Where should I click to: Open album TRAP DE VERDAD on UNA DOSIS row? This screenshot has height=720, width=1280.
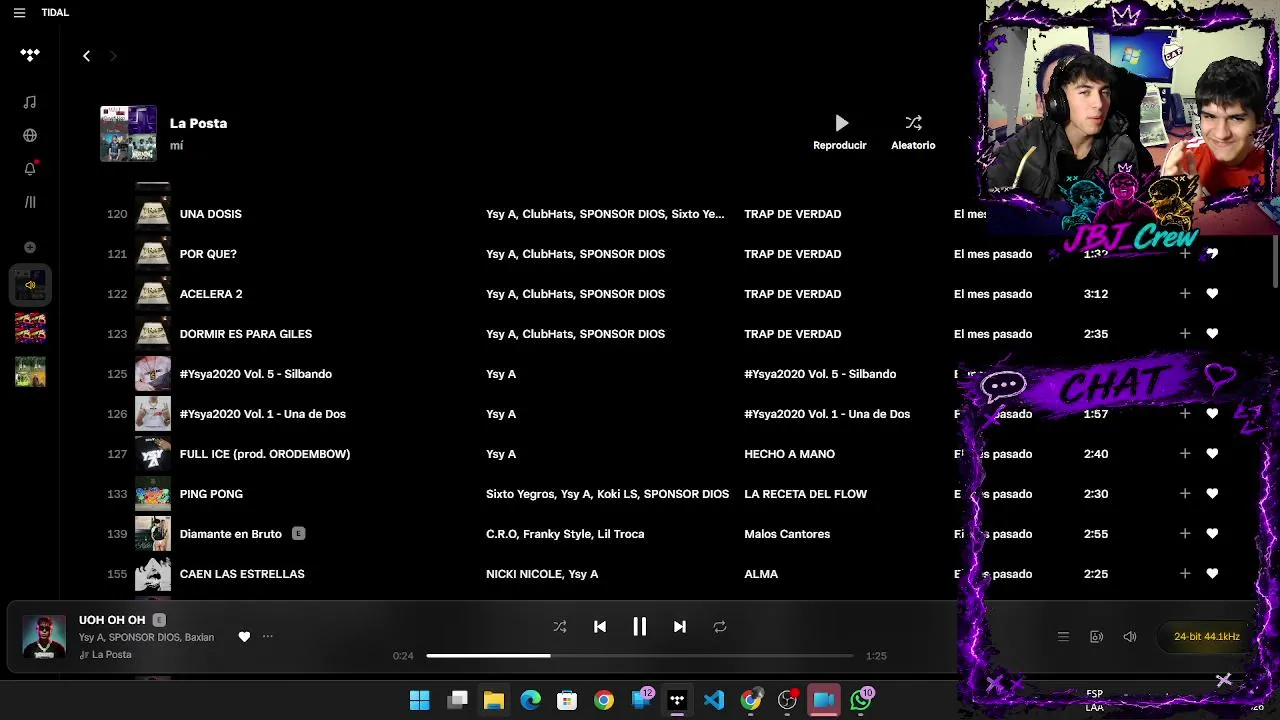point(793,214)
